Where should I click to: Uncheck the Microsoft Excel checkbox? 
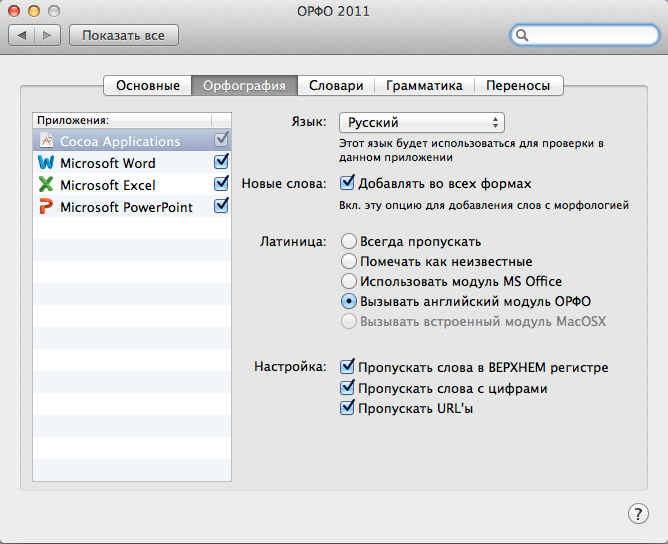(221, 184)
